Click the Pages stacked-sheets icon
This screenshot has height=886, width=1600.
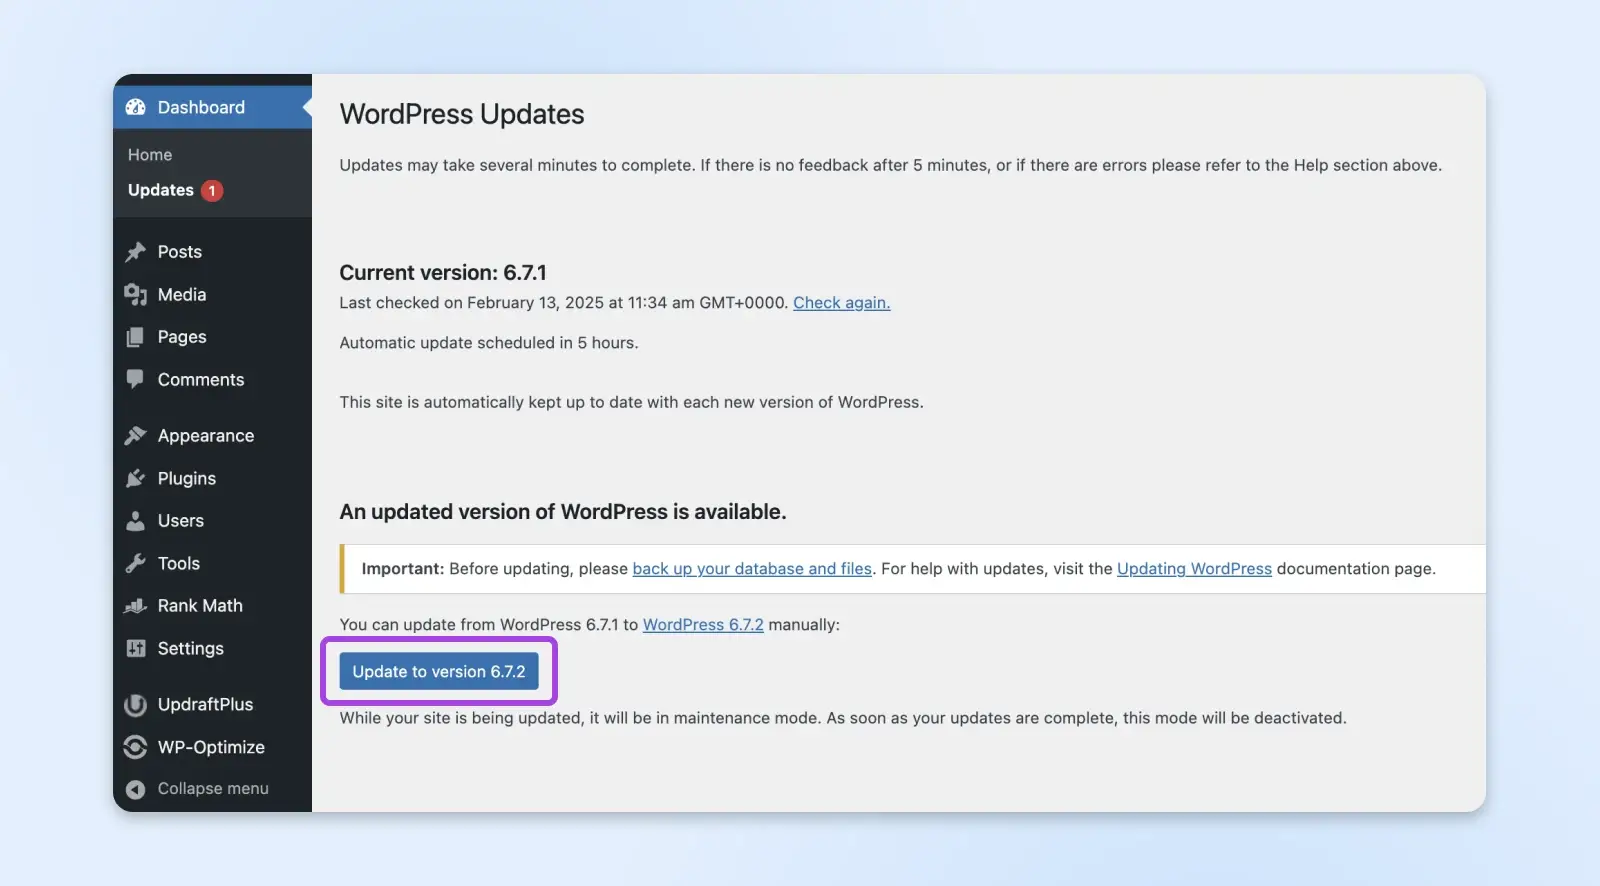[136, 337]
